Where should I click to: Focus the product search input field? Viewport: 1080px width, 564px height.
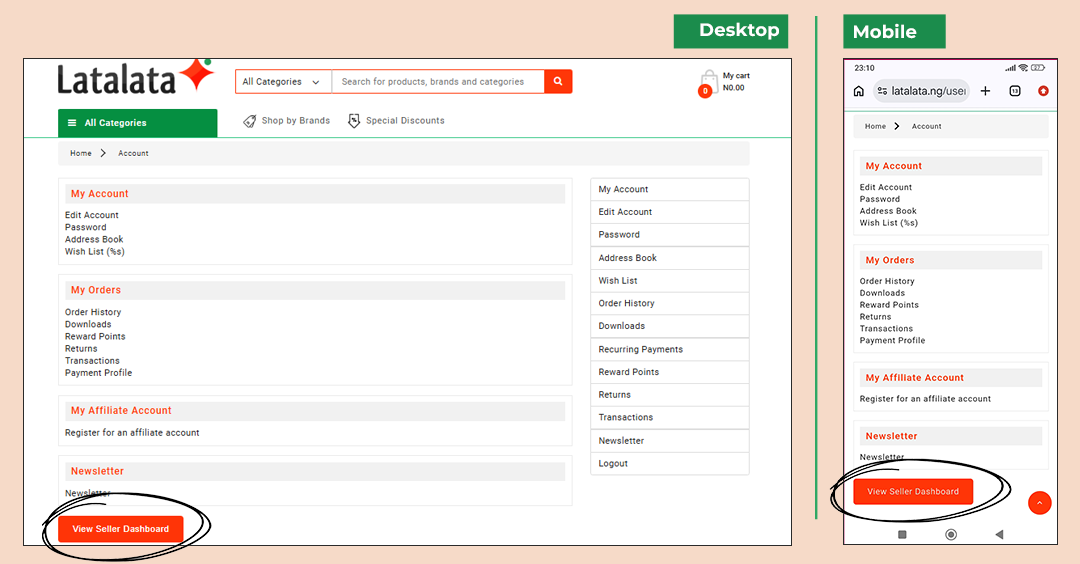click(438, 81)
